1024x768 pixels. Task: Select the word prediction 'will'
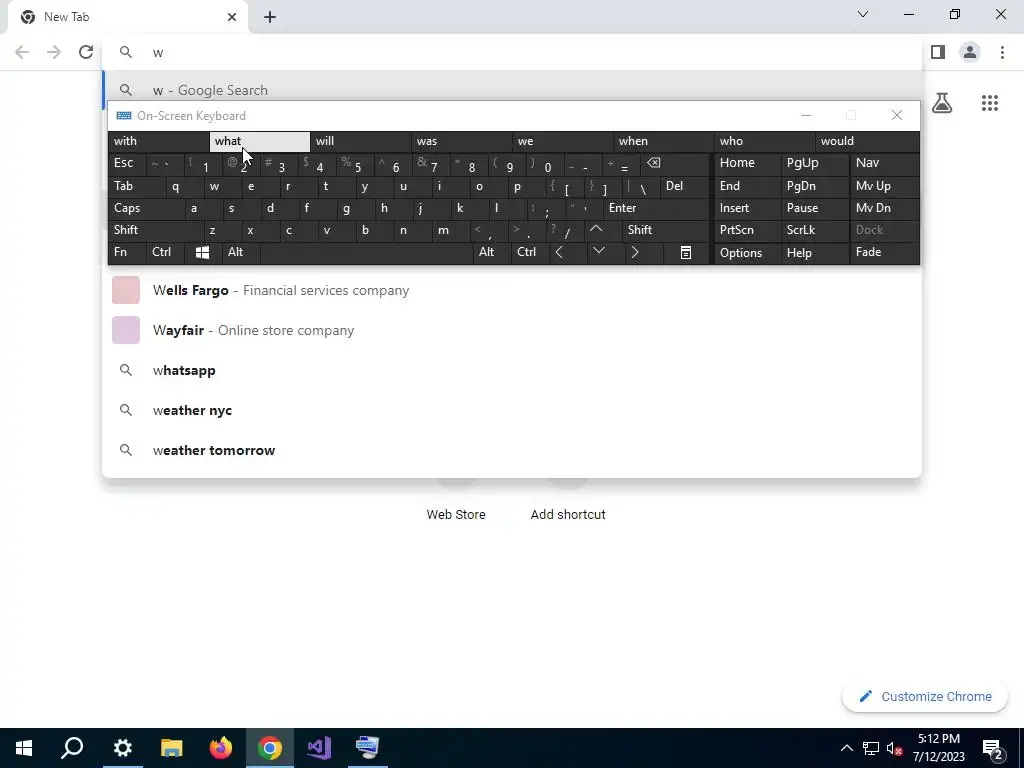coord(360,141)
